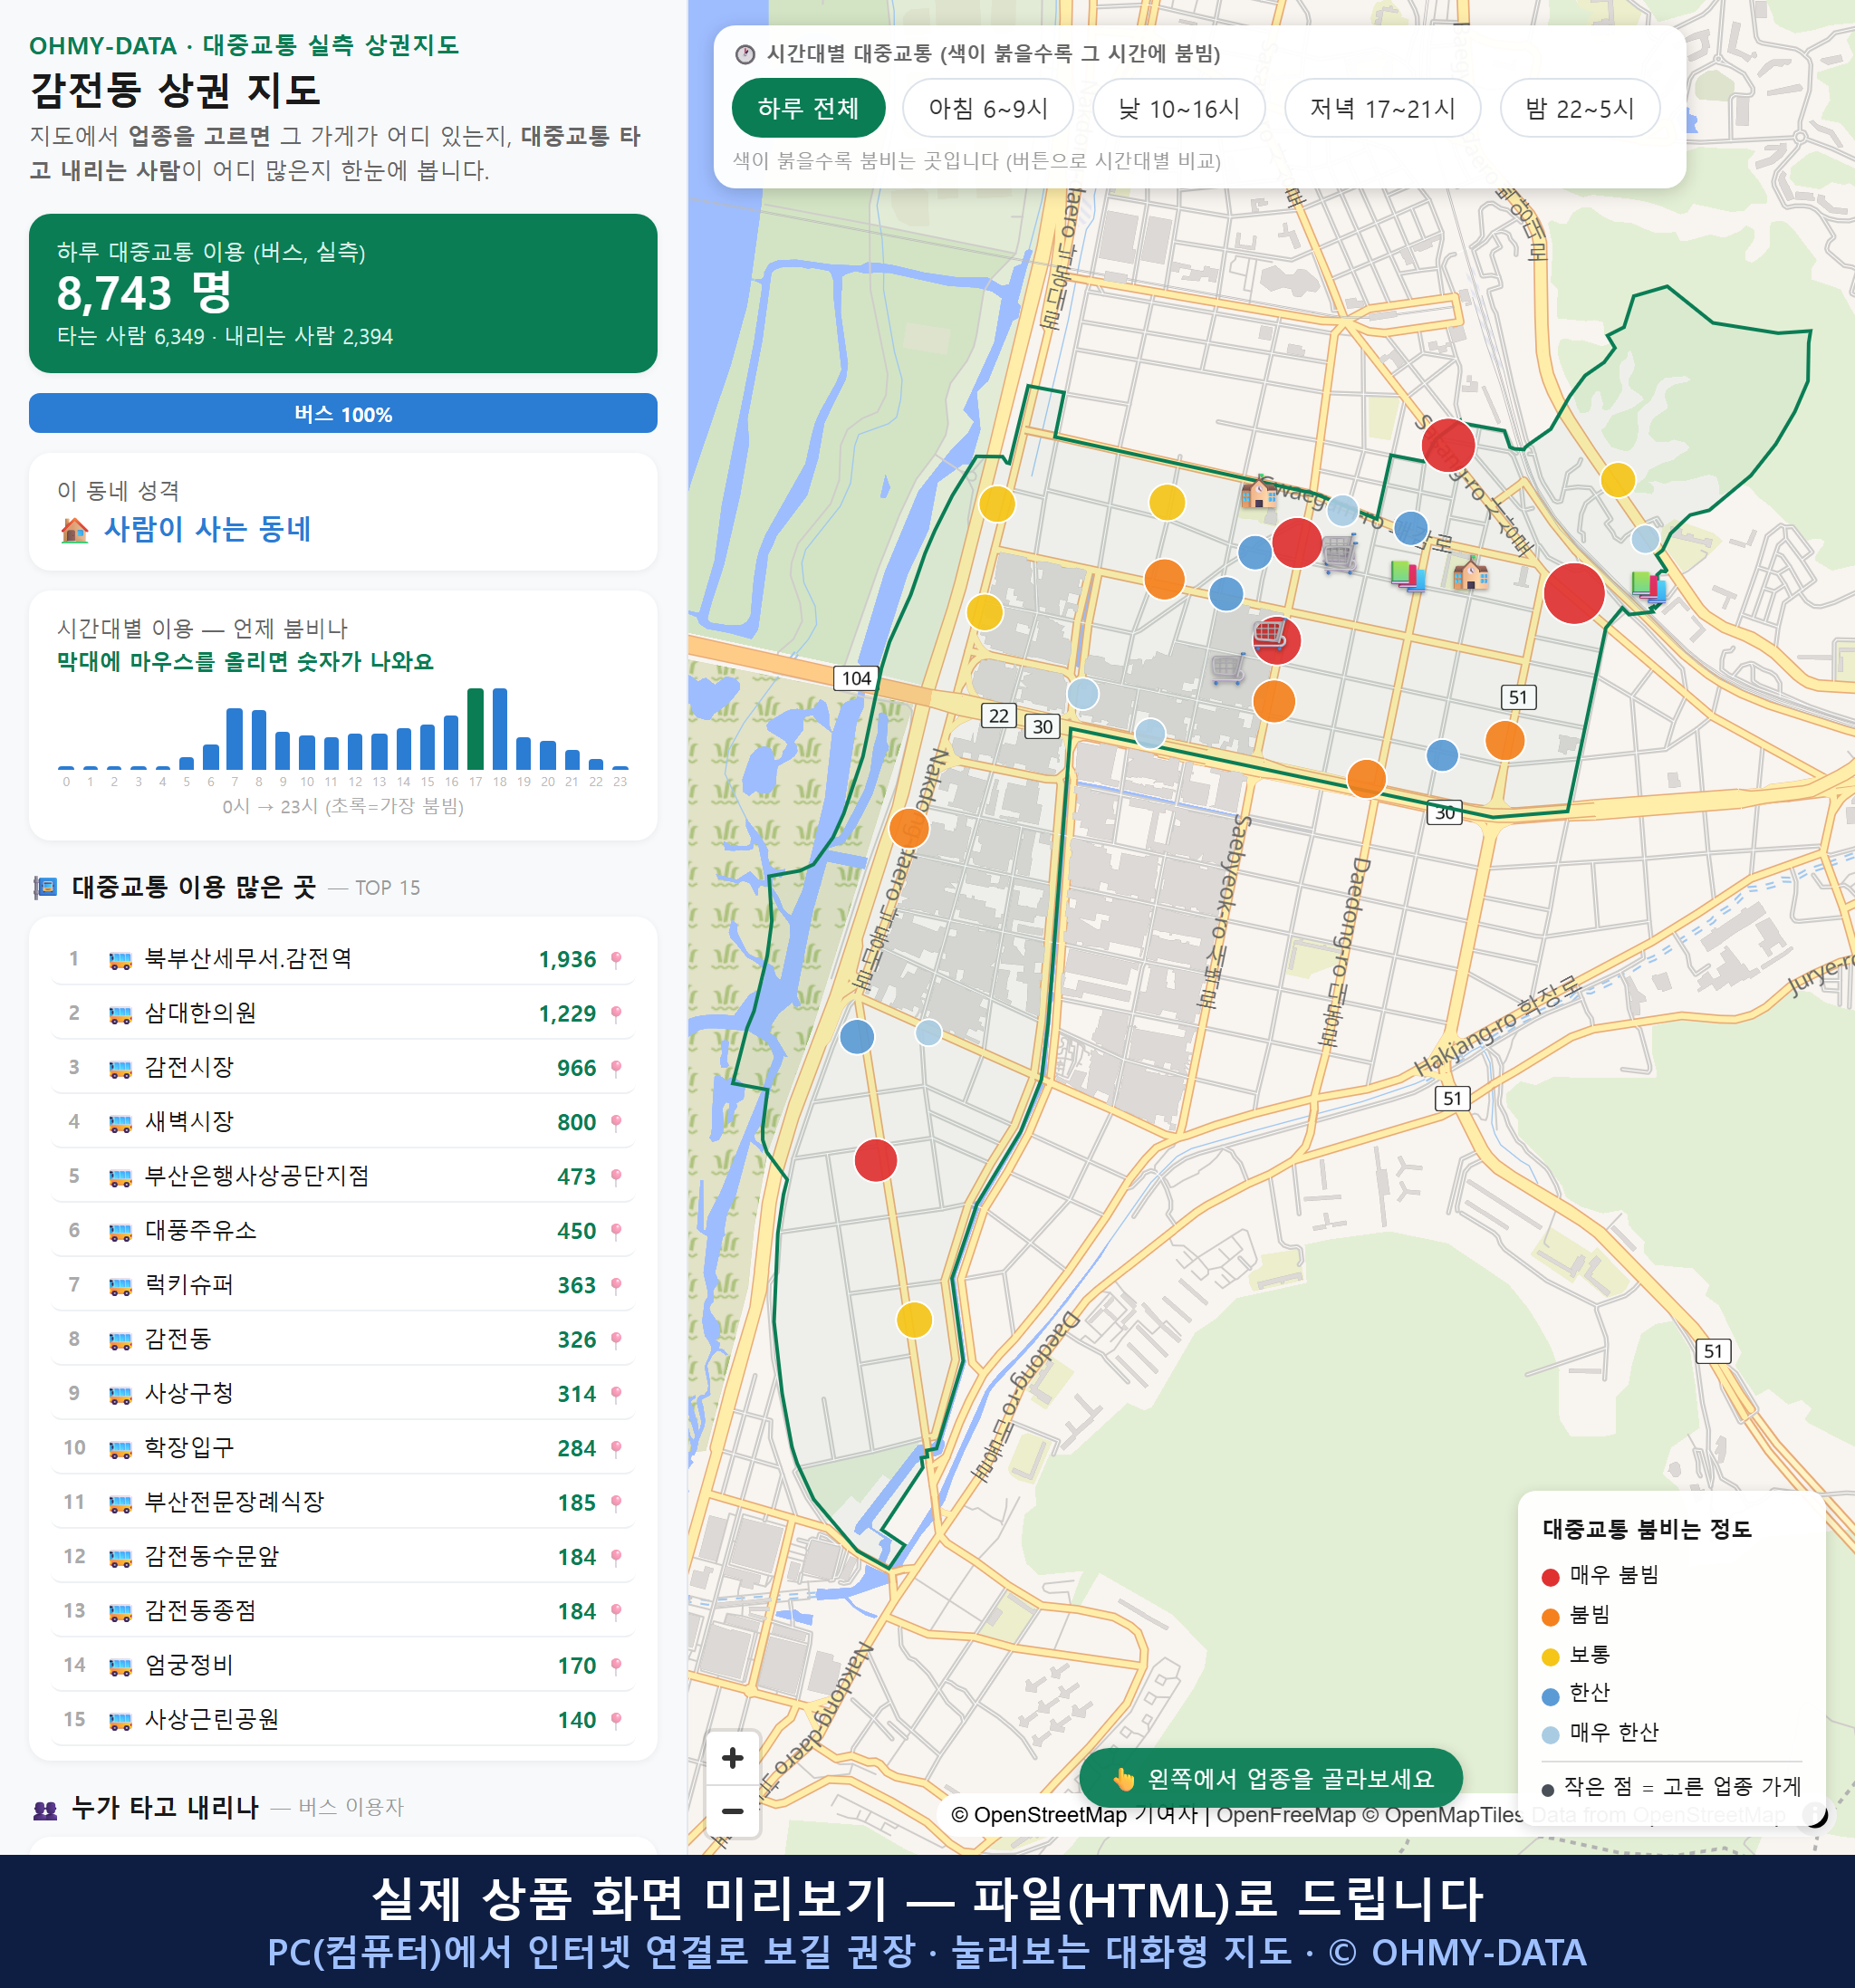Image resolution: width=1855 pixels, height=1988 pixels.
Task: Click the red shopping cart marker on map
Action: (x=1270, y=634)
